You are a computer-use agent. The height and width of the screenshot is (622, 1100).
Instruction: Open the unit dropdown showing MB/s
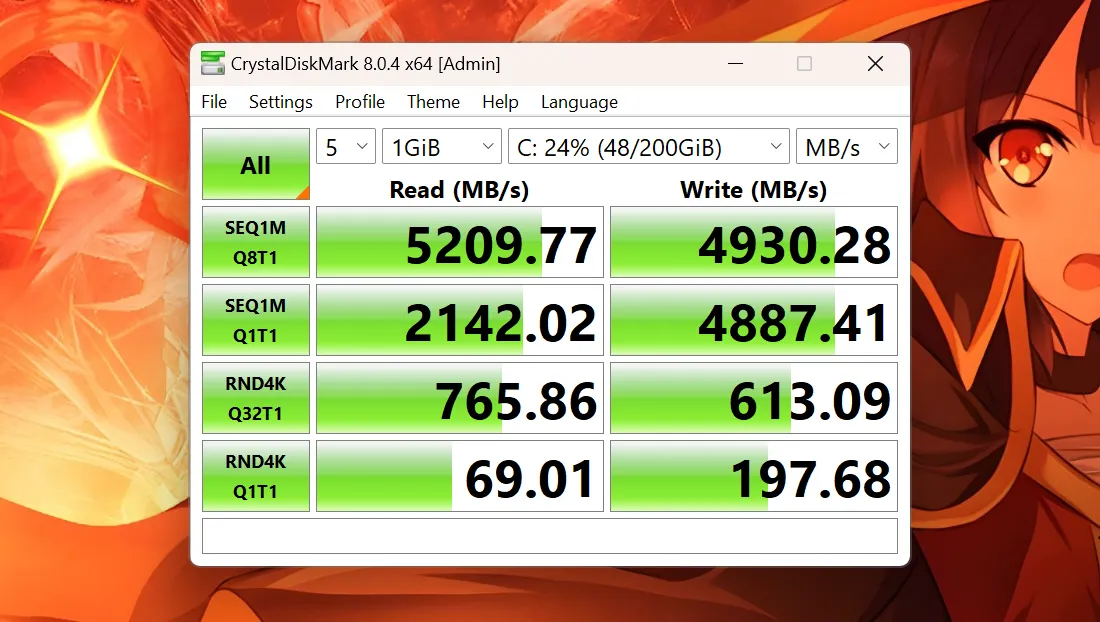[847, 147]
